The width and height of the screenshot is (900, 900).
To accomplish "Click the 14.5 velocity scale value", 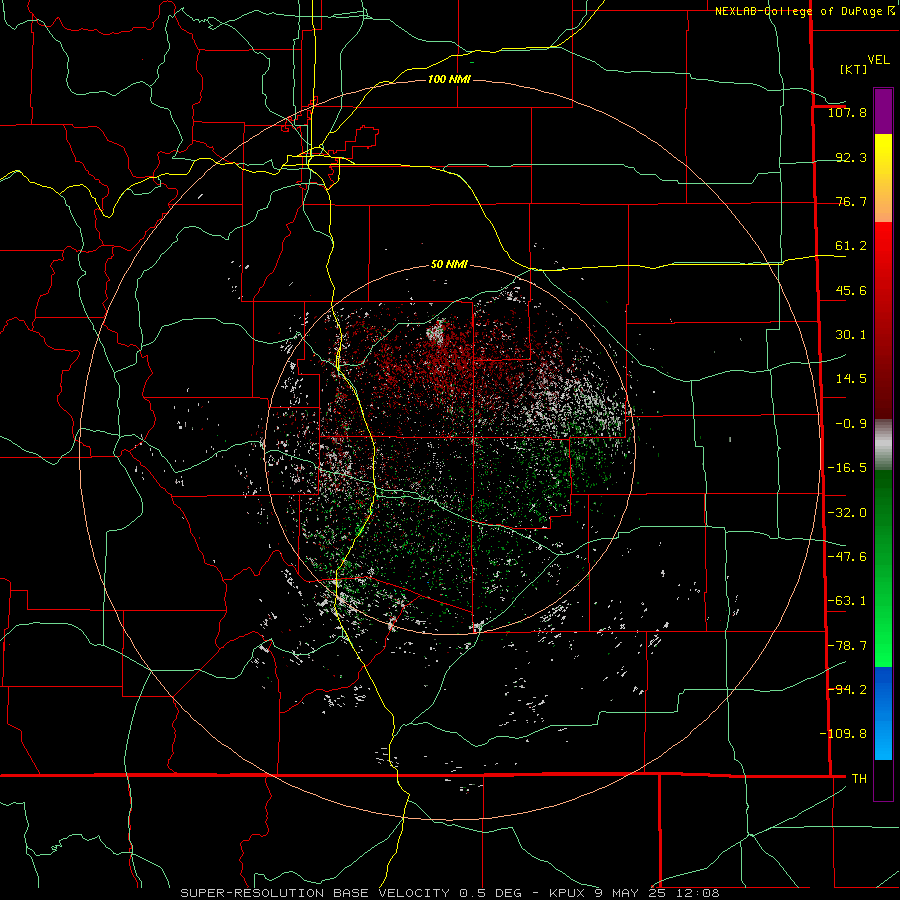I will [851, 379].
